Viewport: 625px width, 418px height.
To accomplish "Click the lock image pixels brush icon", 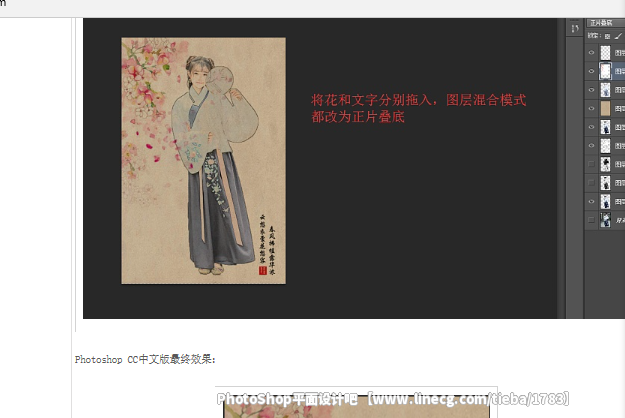I will click(618, 36).
